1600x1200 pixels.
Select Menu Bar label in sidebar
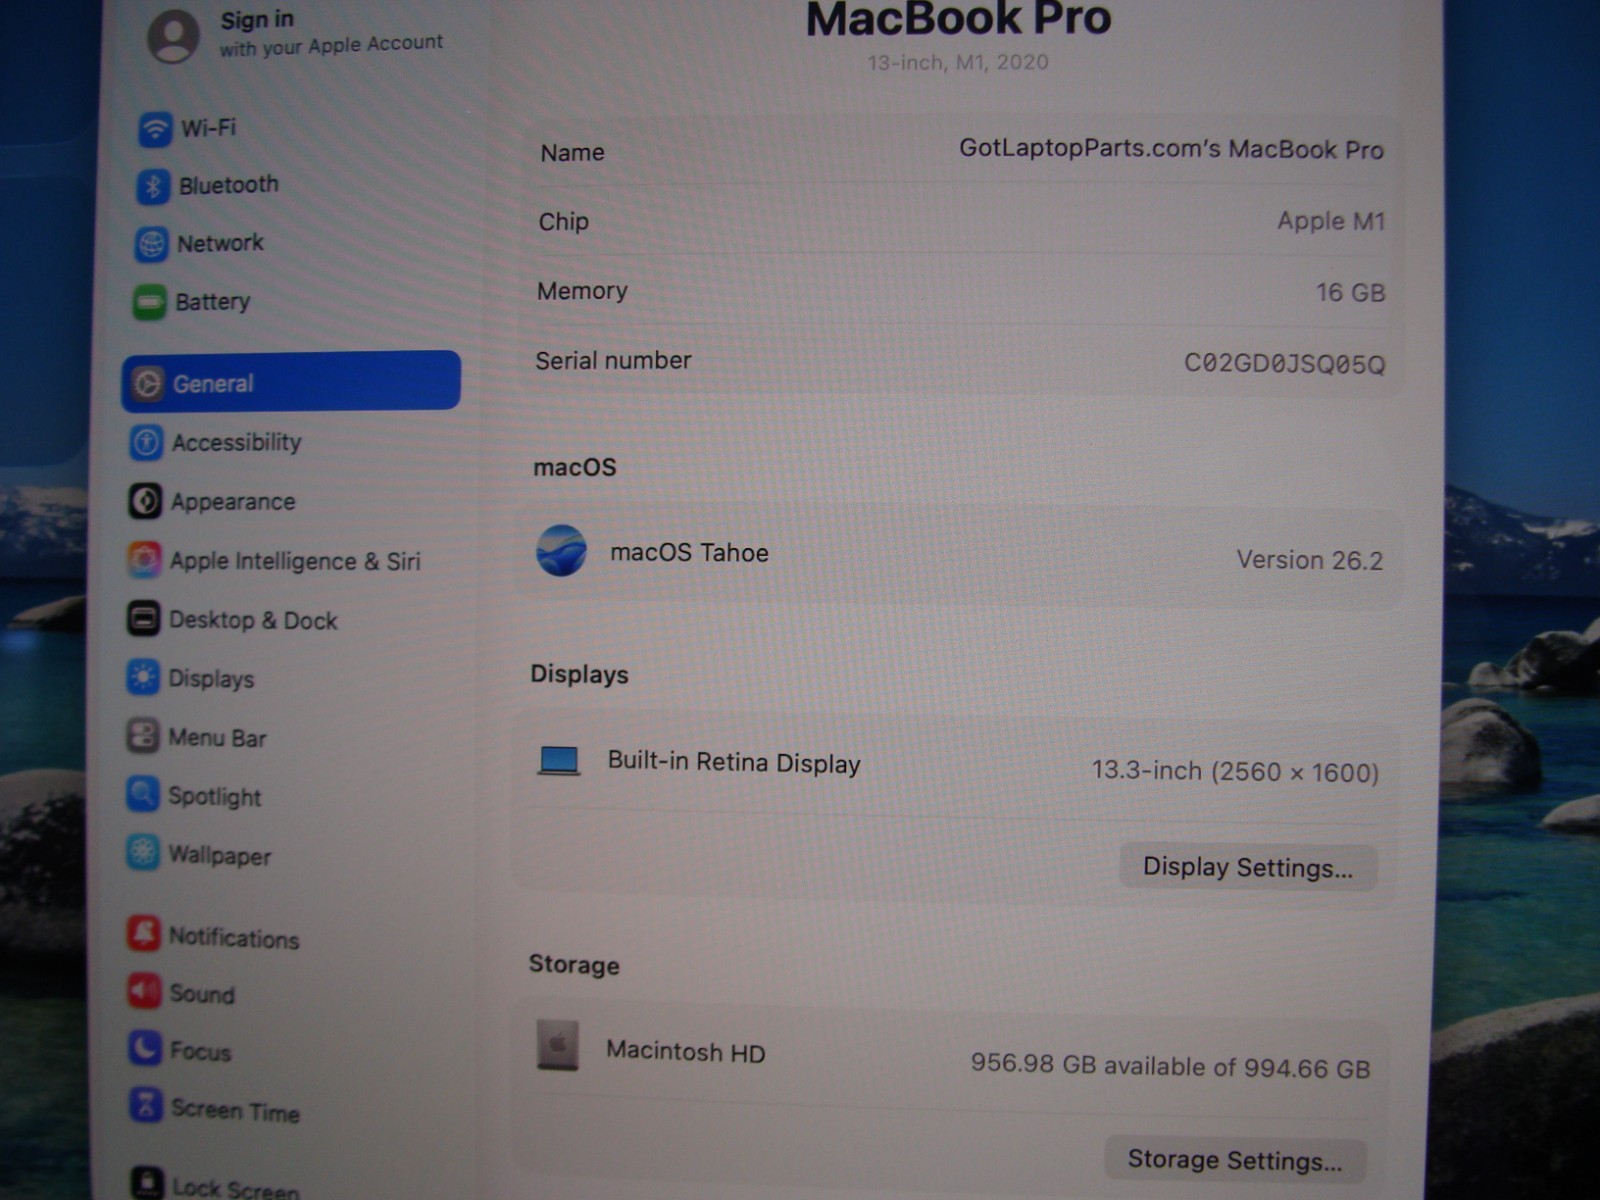click(217, 738)
